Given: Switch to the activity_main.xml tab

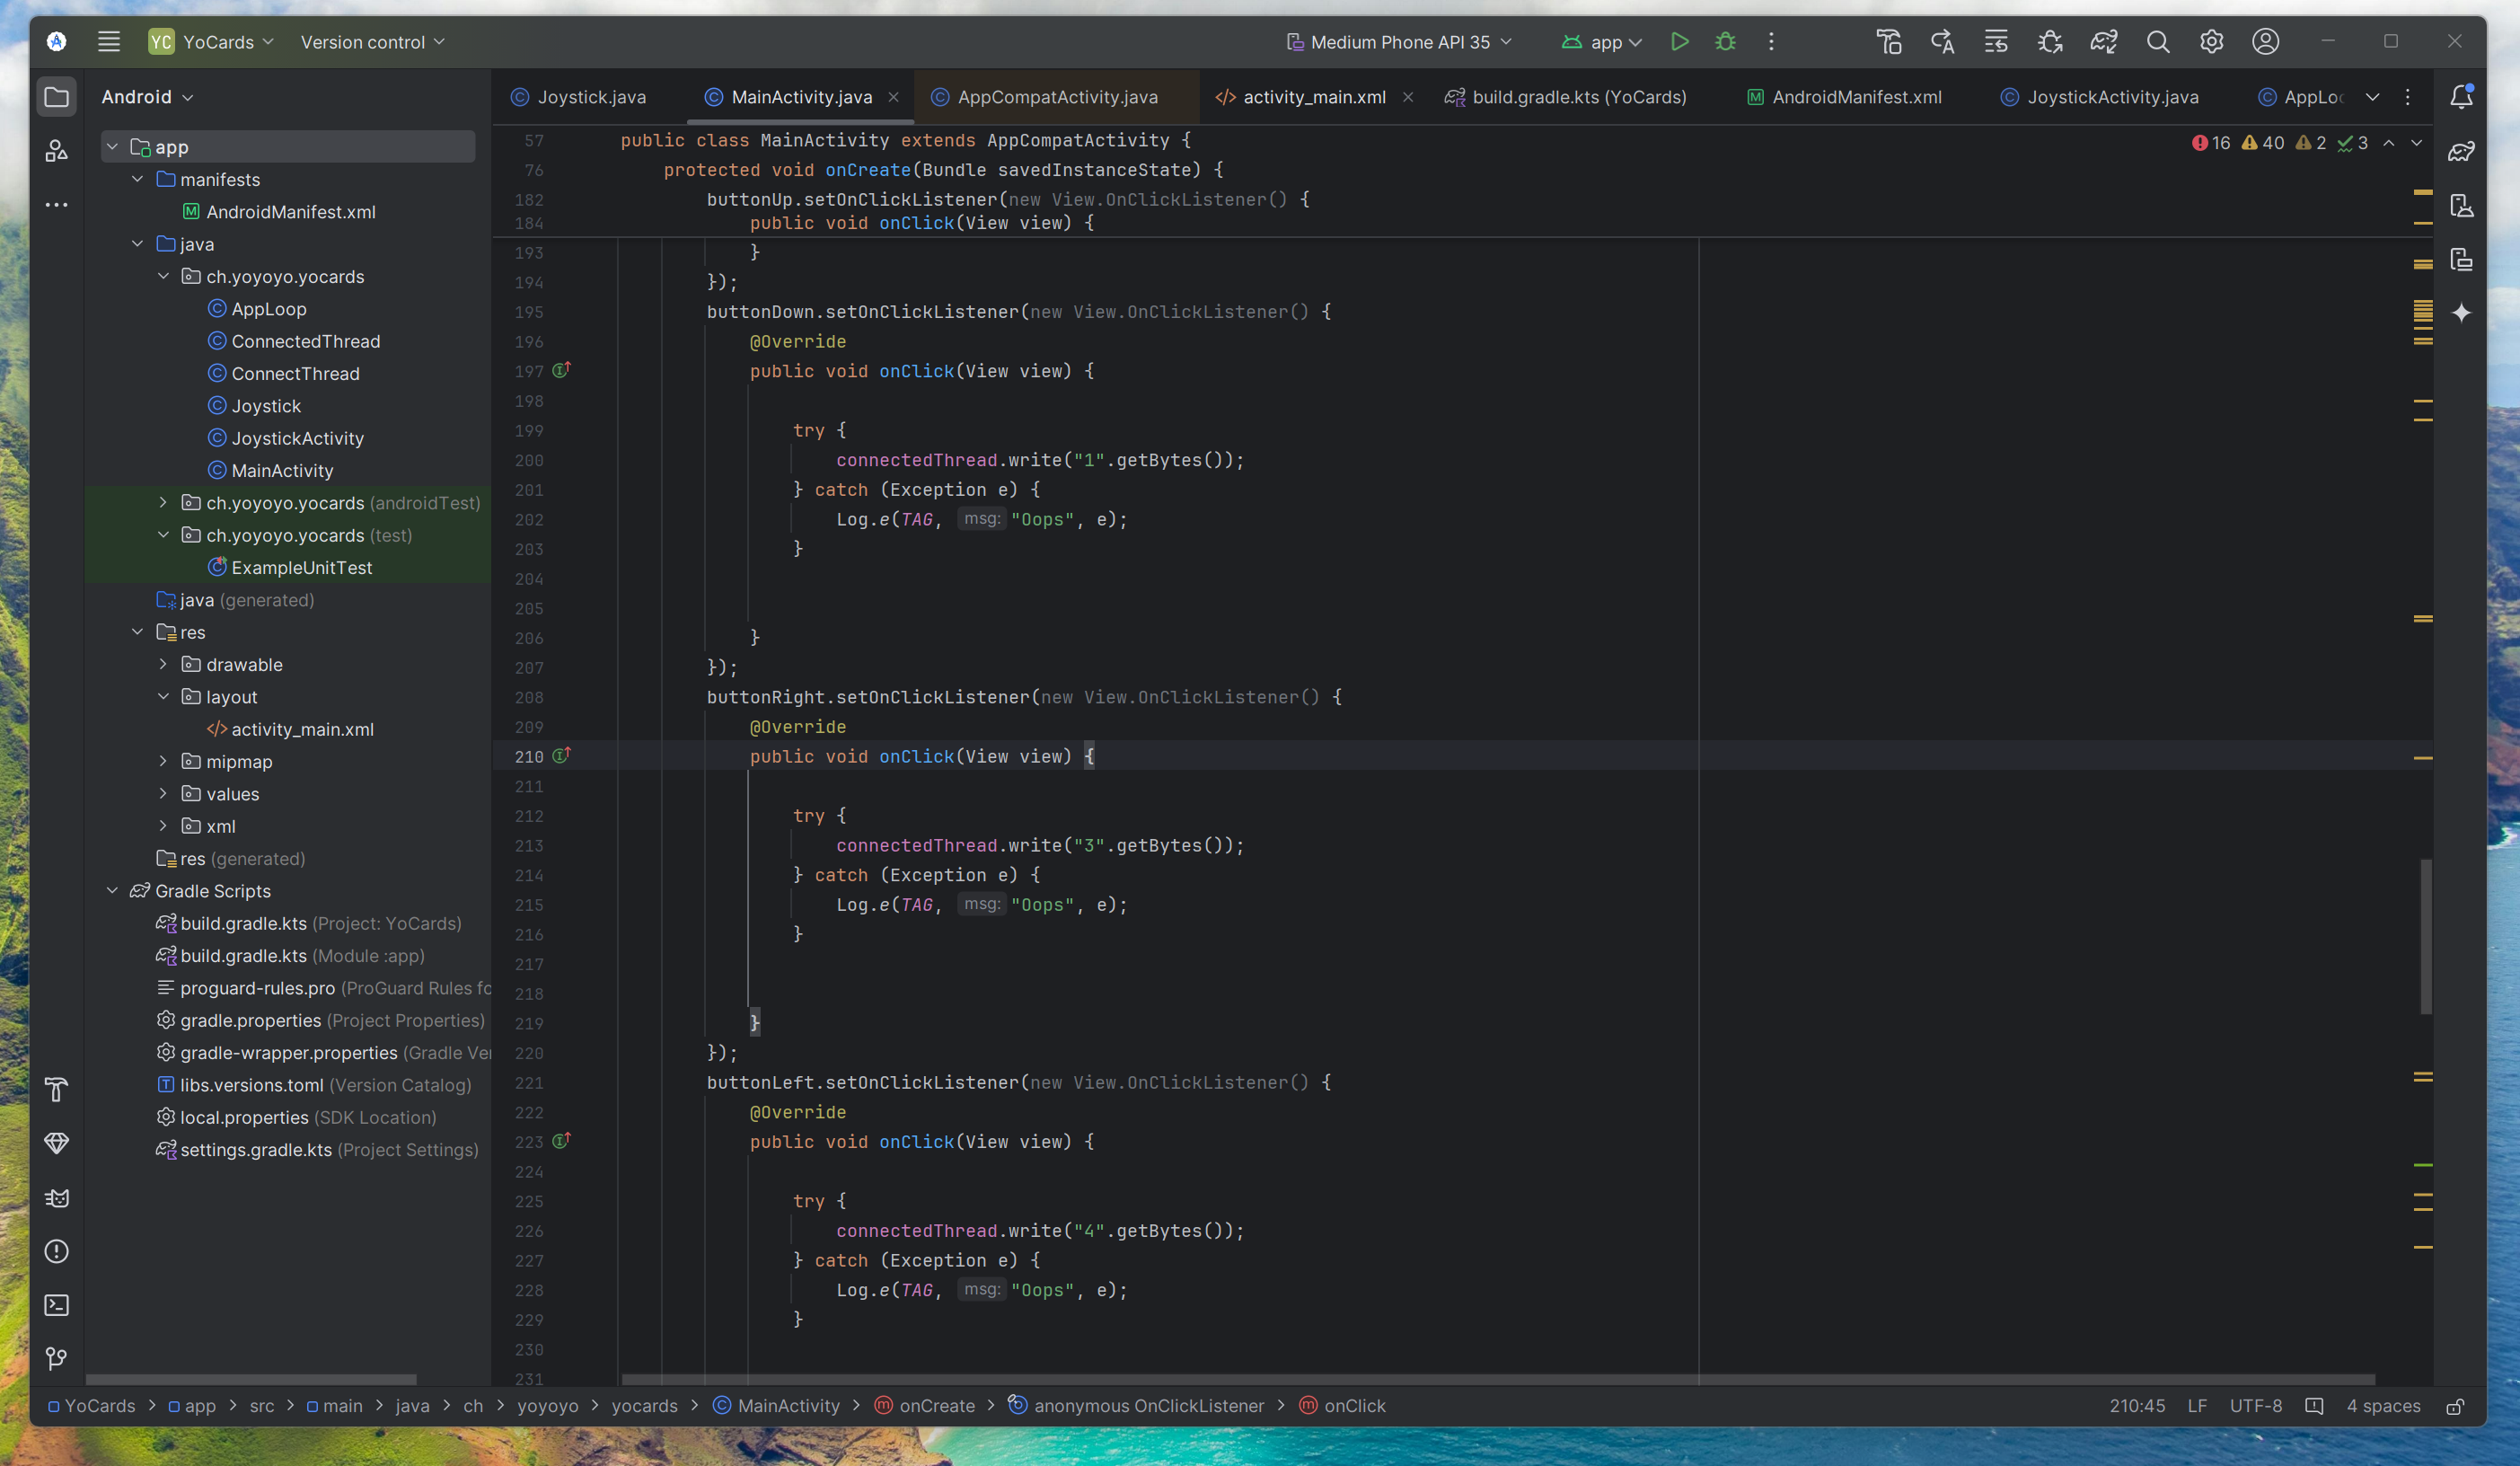Looking at the screenshot, I should point(1313,97).
